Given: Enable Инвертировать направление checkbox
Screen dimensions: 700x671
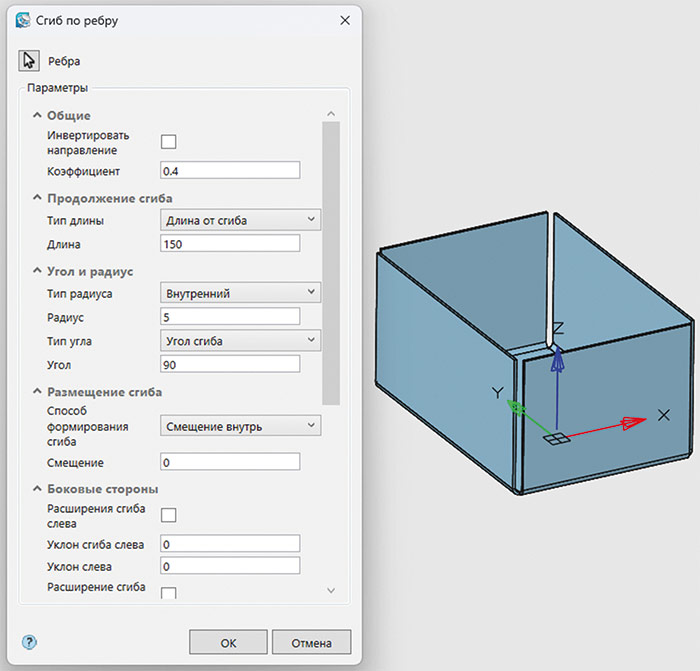Looking at the screenshot, I should click(168, 142).
